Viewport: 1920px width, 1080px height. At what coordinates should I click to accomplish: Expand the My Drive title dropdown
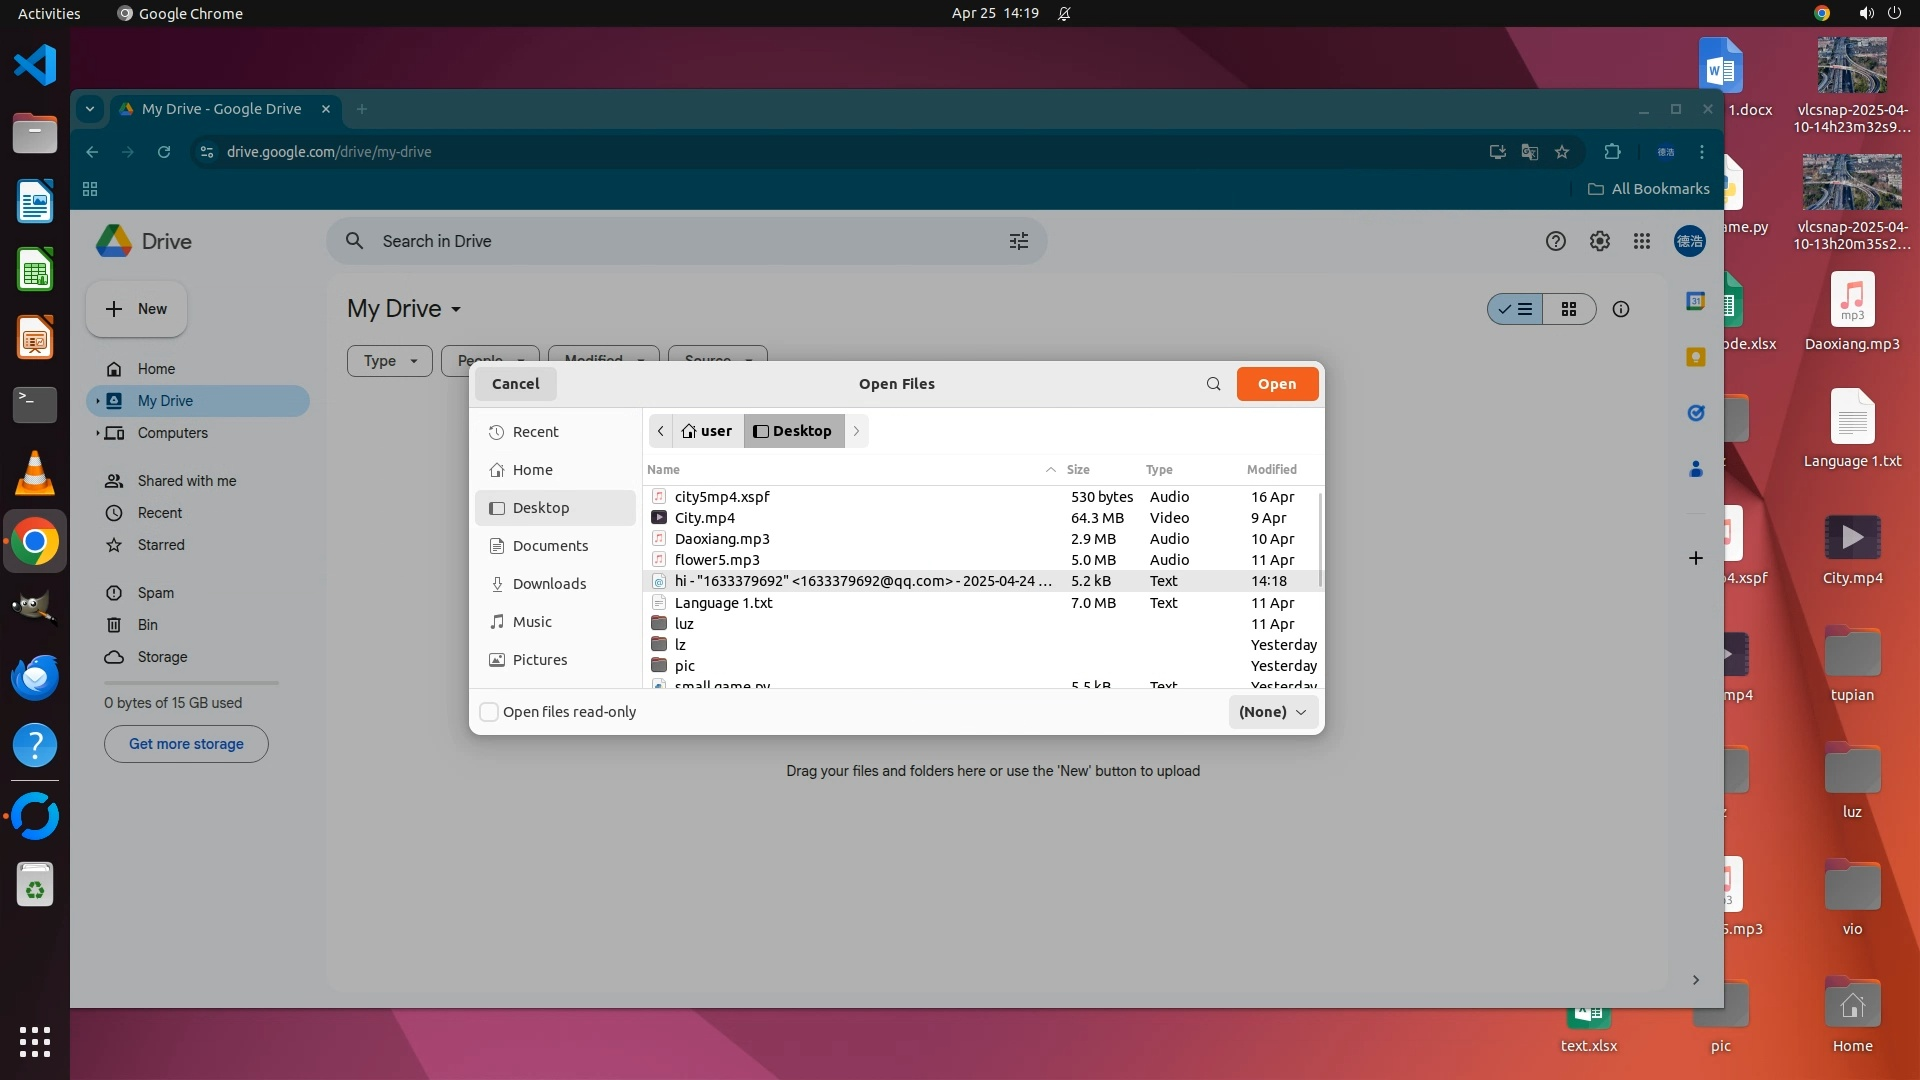456,310
